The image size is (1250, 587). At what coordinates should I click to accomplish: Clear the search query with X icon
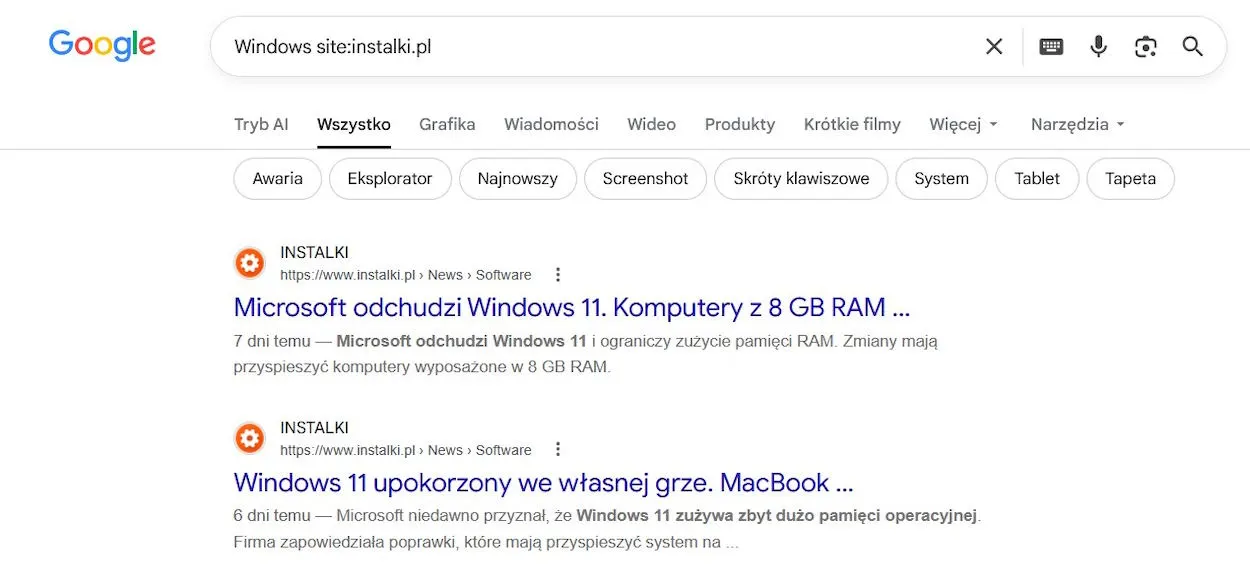pos(994,46)
